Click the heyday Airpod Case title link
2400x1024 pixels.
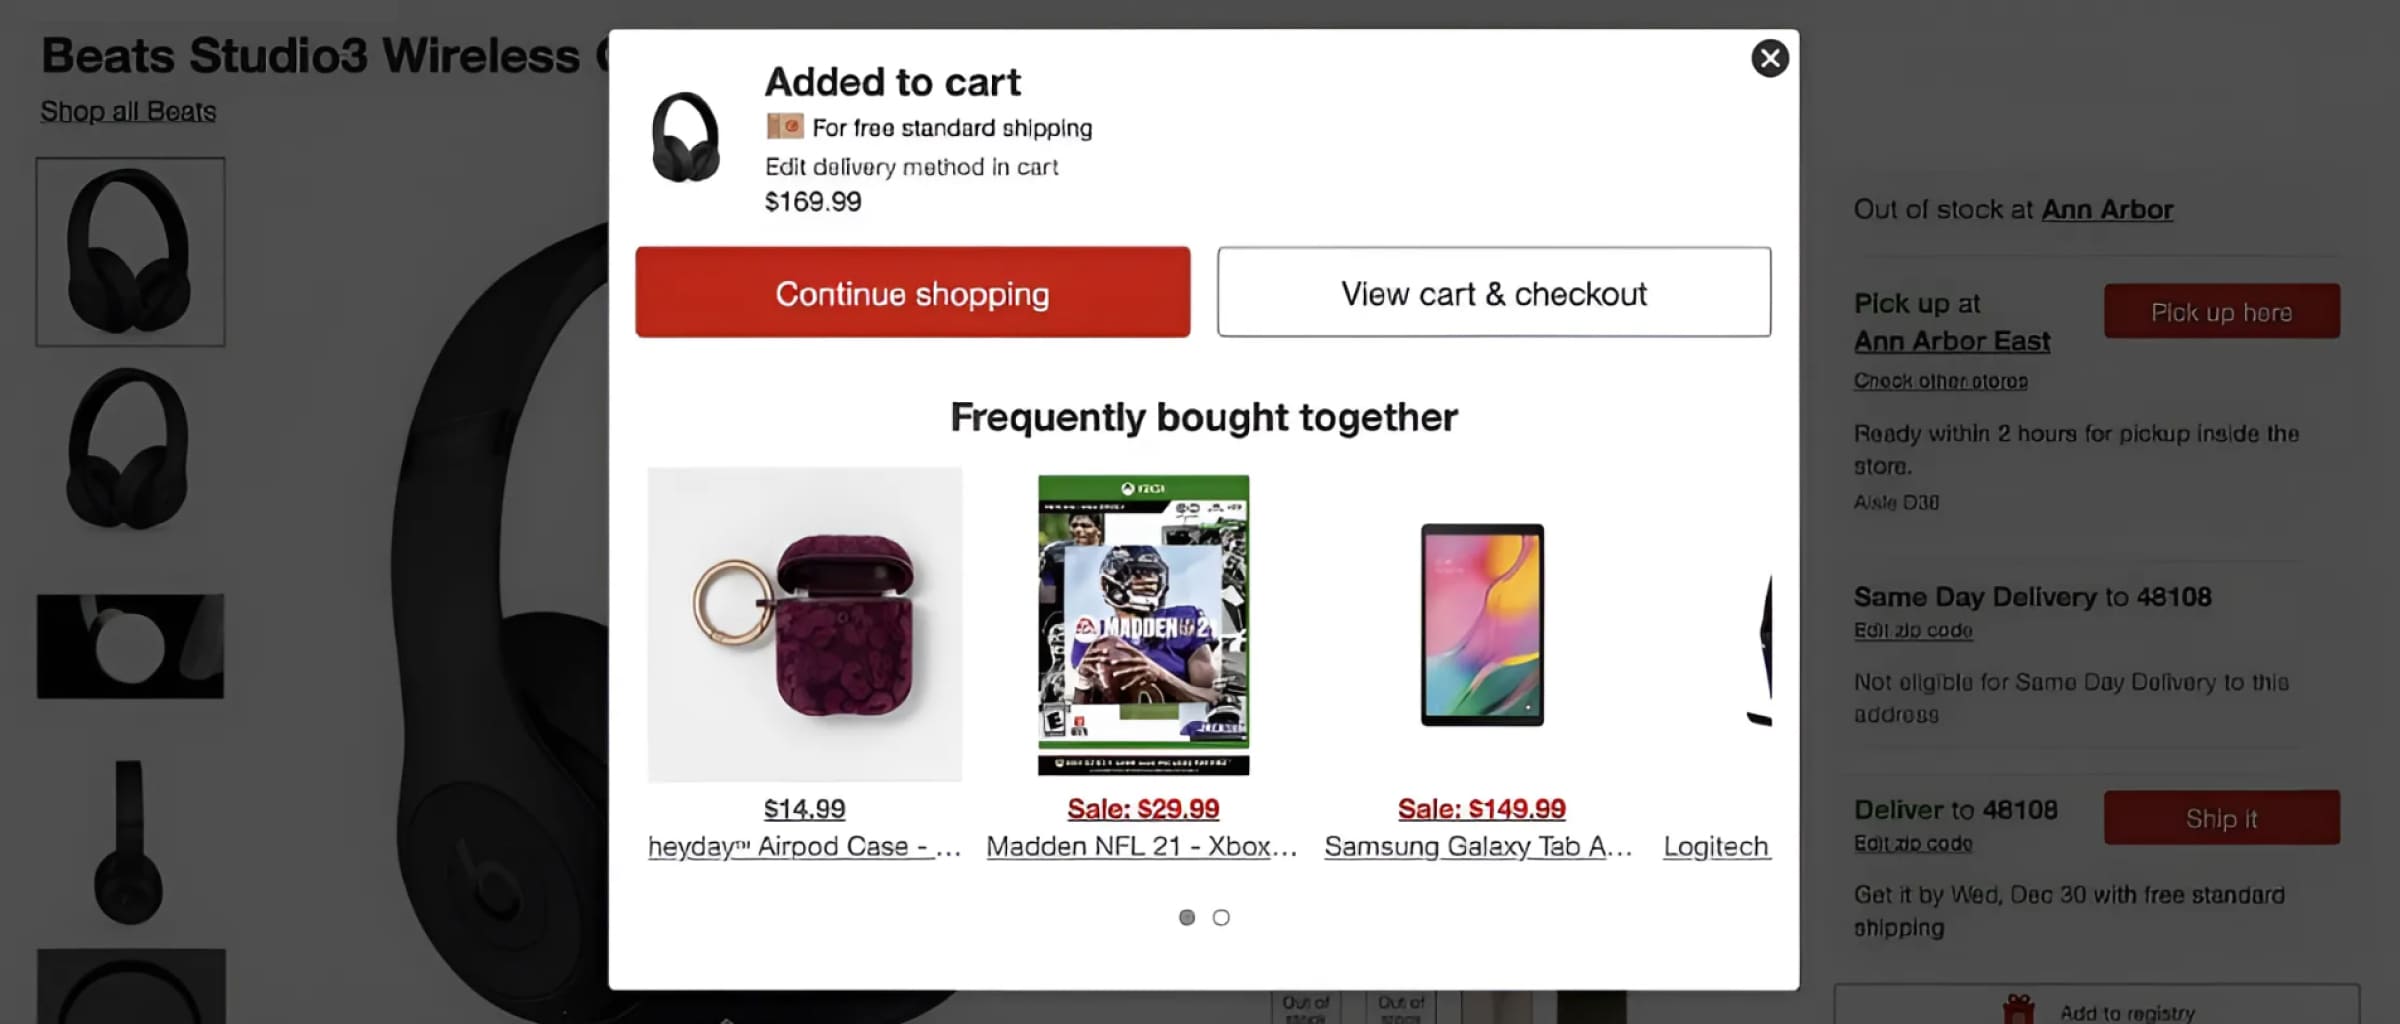[805, 847]
